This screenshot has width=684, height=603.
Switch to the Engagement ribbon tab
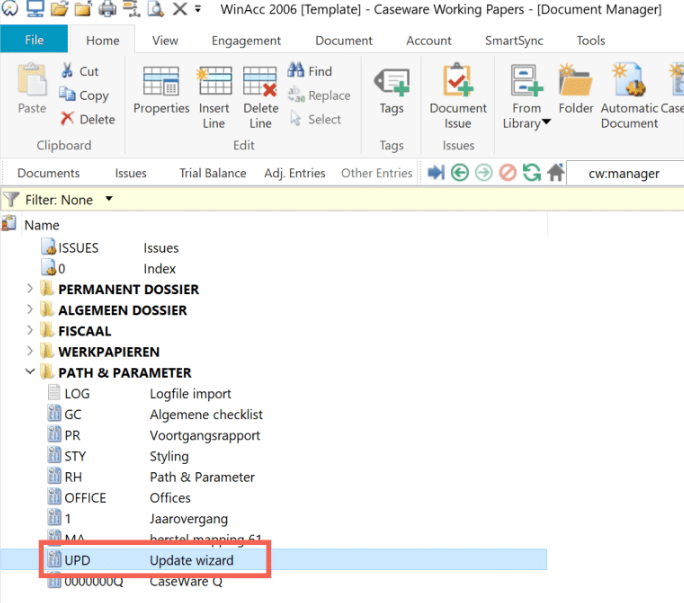click(x=246, y=41)
